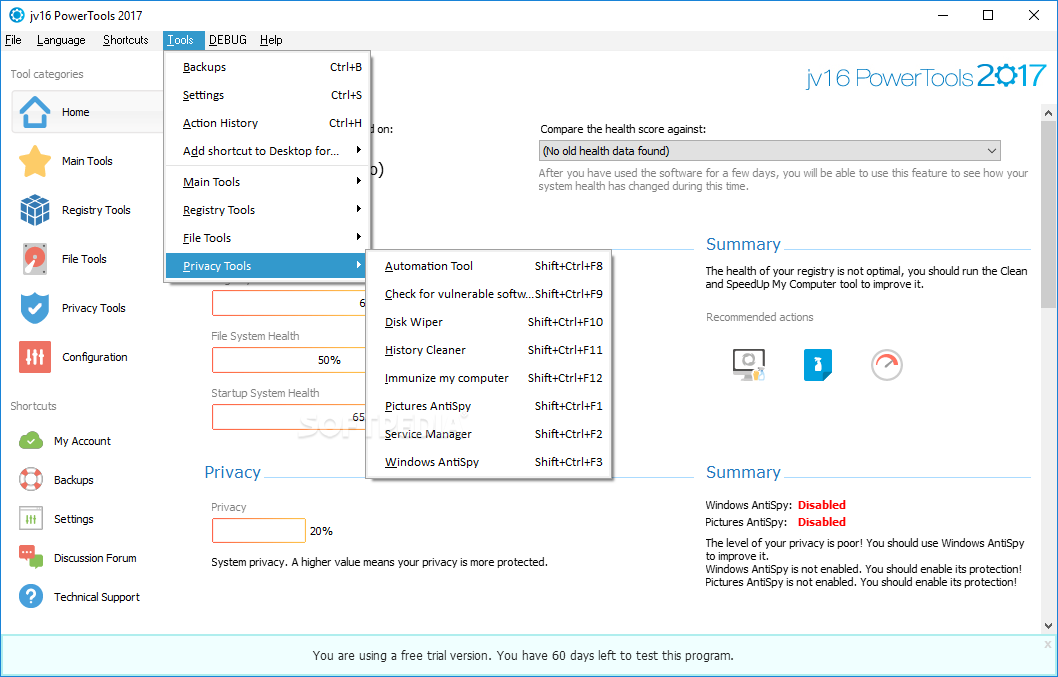Select Check for vulnerable software entry
The height and width of the screenshot is (677, 1058).
coord(489,294)
